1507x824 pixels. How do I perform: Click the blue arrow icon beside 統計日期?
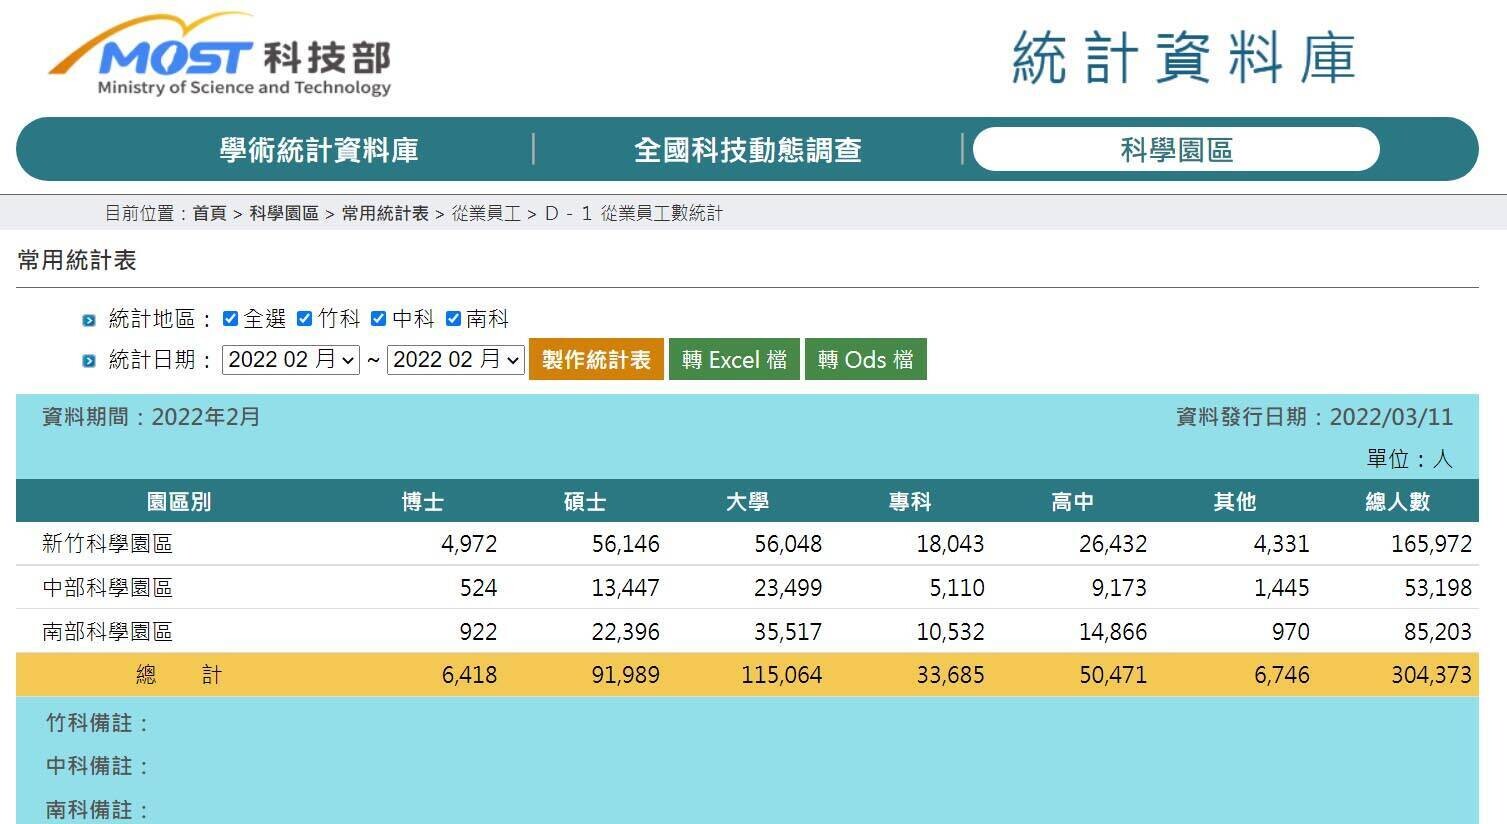point(88,360)
